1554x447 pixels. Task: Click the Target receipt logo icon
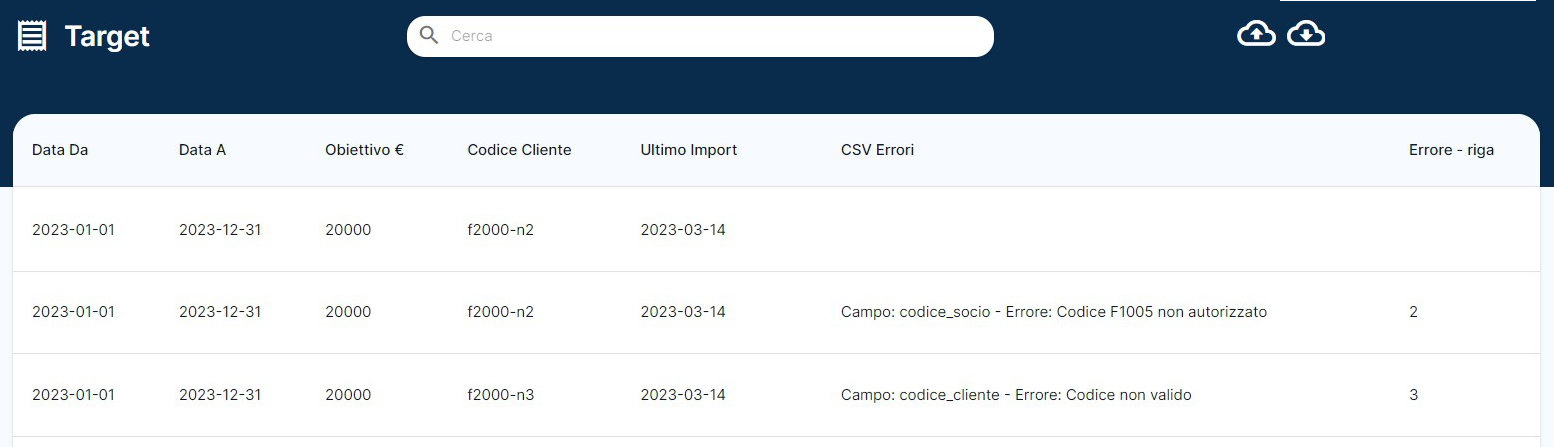coord(32,37)
